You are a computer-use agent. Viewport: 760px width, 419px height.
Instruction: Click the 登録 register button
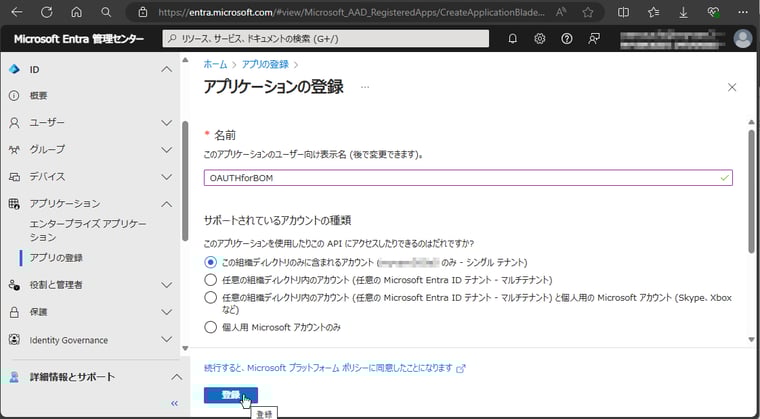click(x=231, y=395)
